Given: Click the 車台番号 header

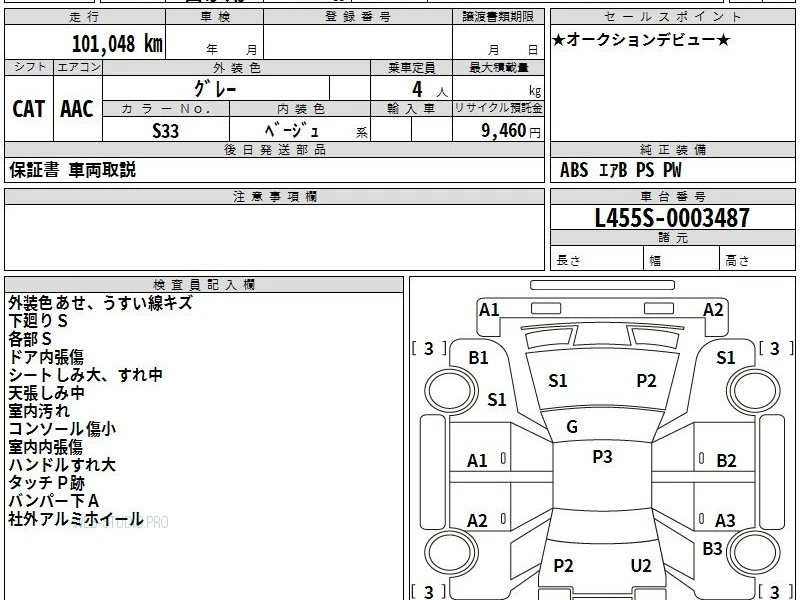Looking at the screenshot, I should 672,196.
